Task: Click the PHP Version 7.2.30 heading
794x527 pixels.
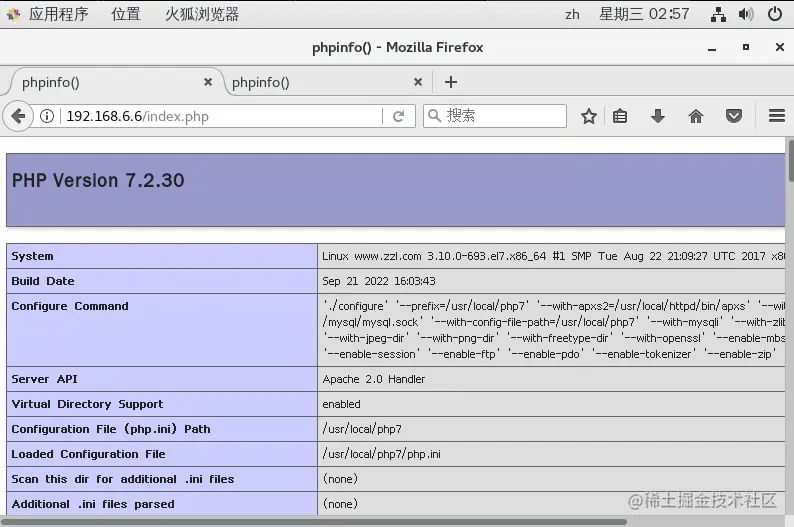Action: [x=98, y=181]
